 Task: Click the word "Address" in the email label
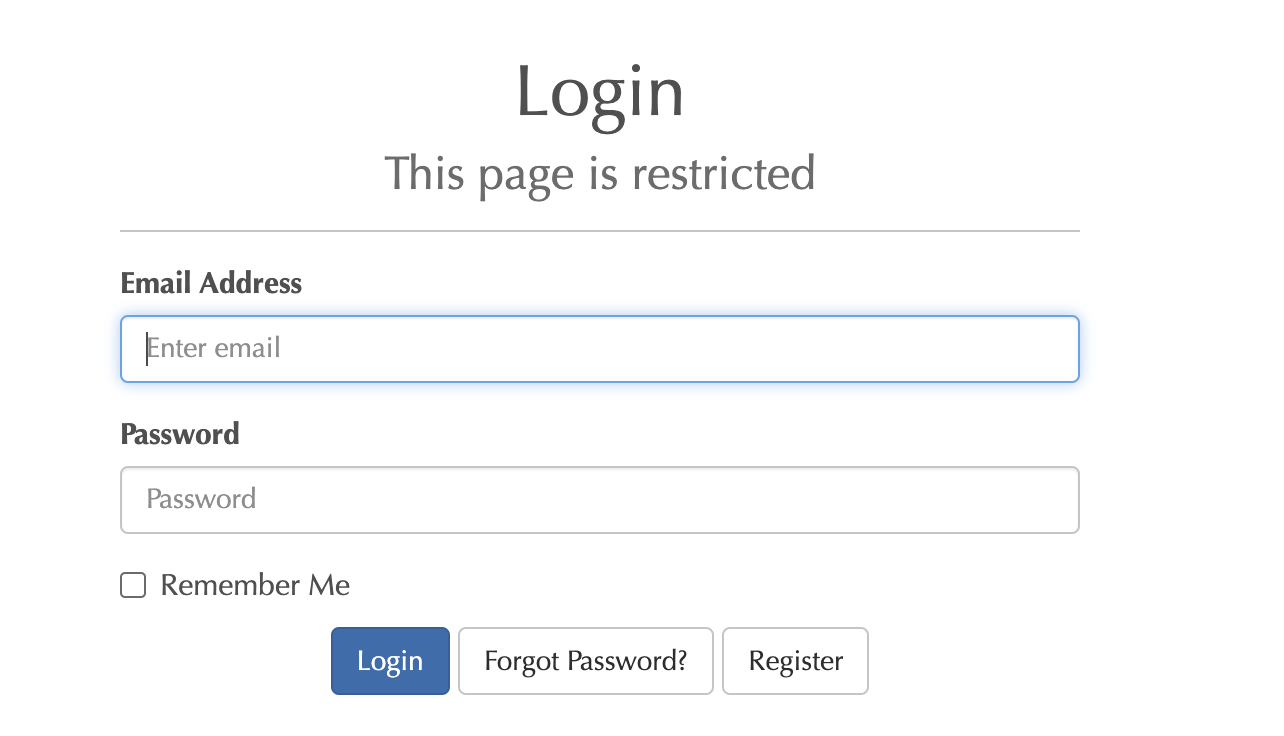coord(250,284)
